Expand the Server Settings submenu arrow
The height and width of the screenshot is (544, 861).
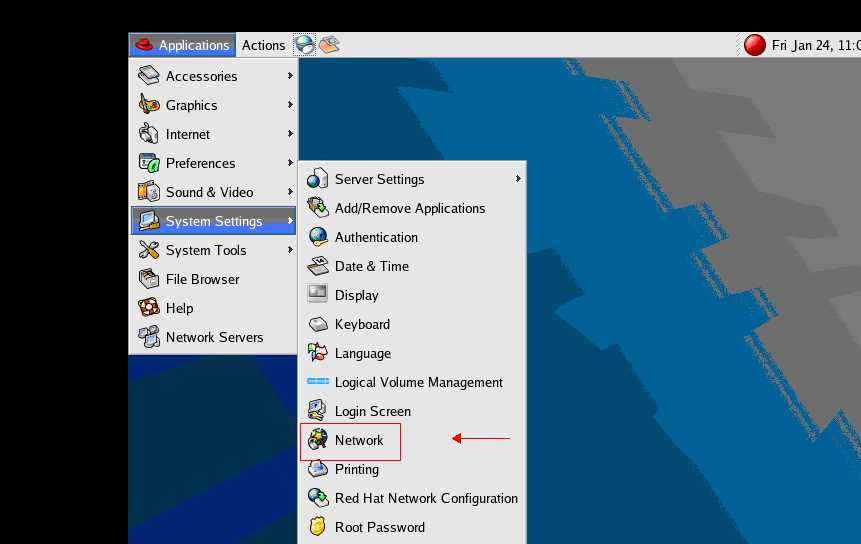(518, 179)
